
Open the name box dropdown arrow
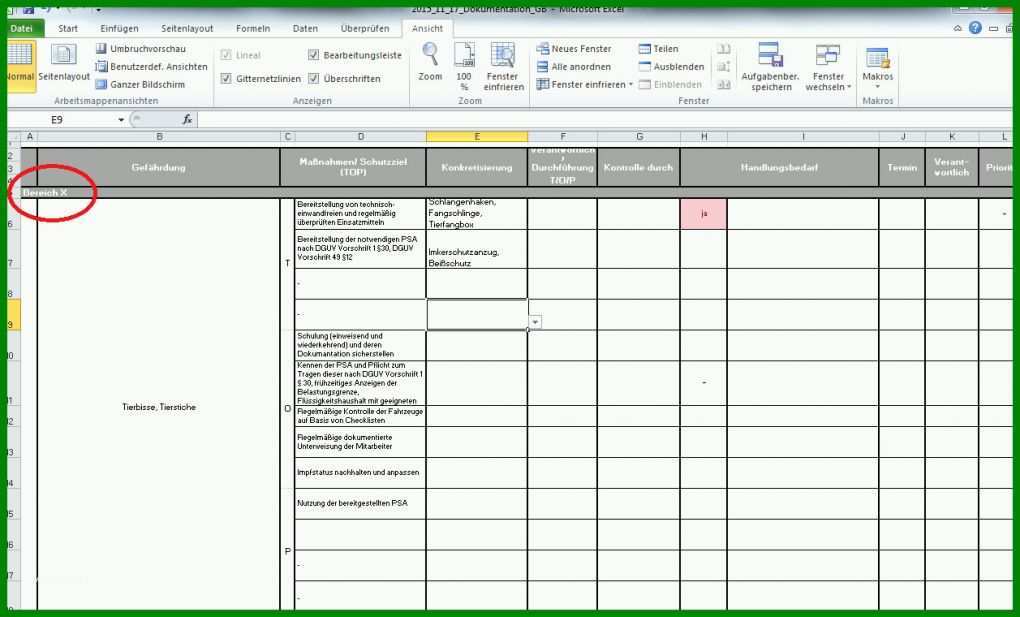[121, 120]
